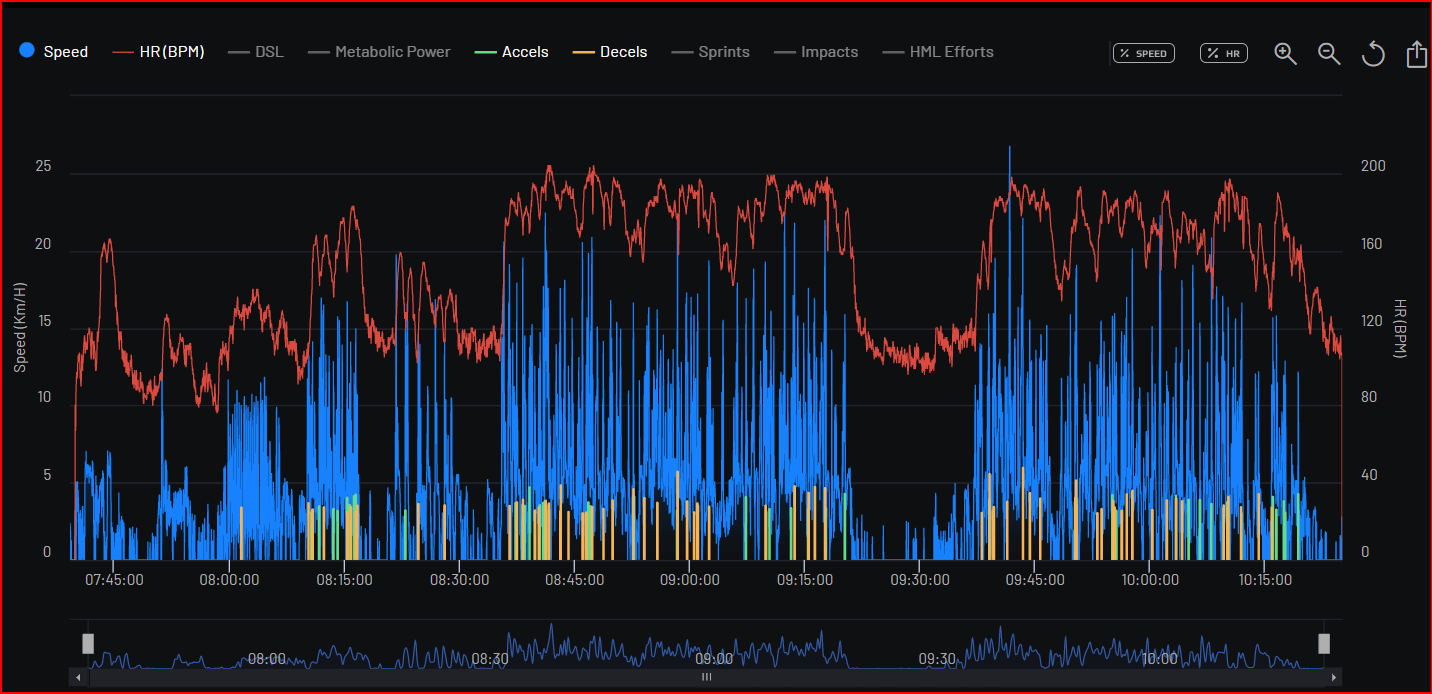Toggle the % HR display button
1432x694 pixels.
1224,53
